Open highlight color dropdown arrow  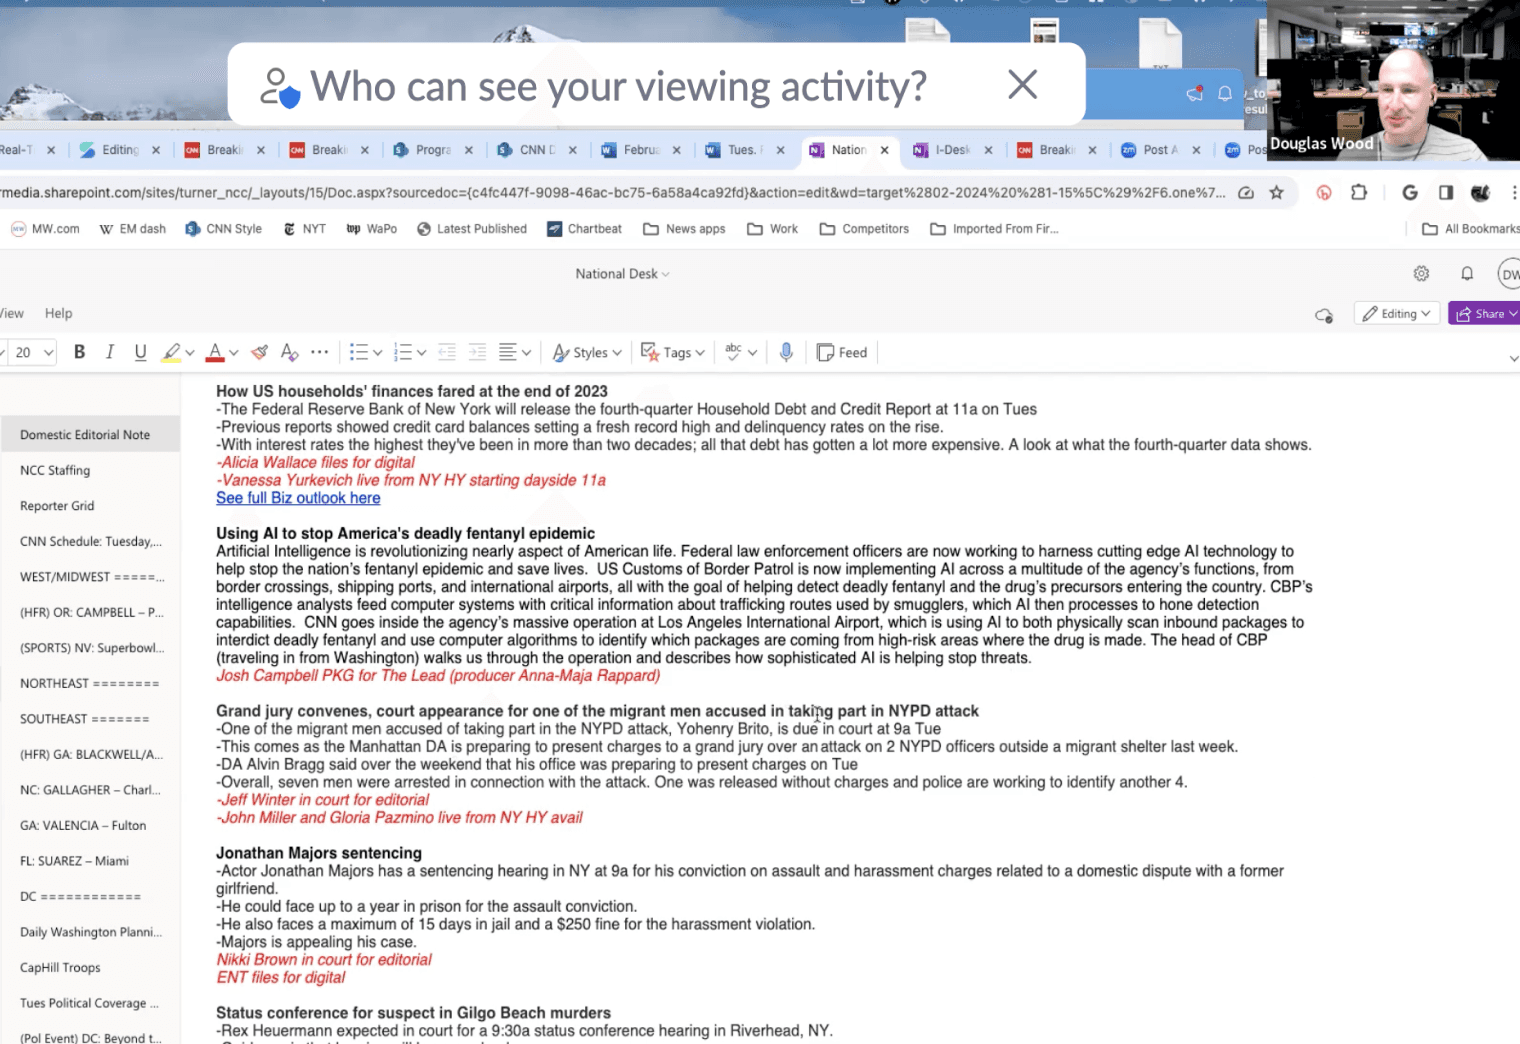190,353
